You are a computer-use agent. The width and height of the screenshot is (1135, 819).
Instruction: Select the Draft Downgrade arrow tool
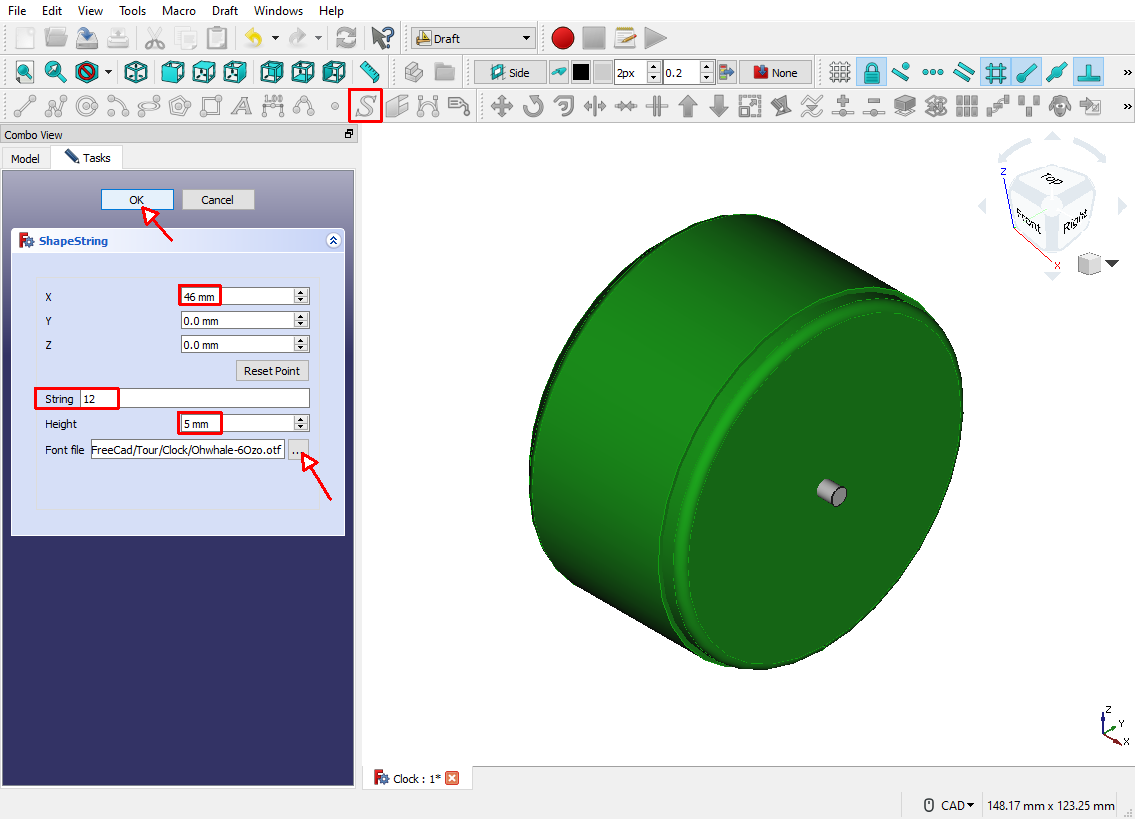(719, 106)
